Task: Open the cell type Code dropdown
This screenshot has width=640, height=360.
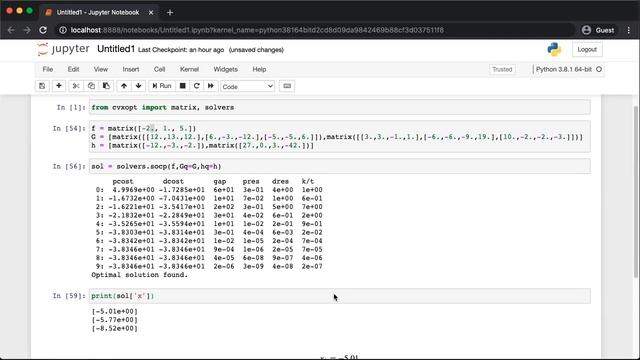Action: click(247, 87)
